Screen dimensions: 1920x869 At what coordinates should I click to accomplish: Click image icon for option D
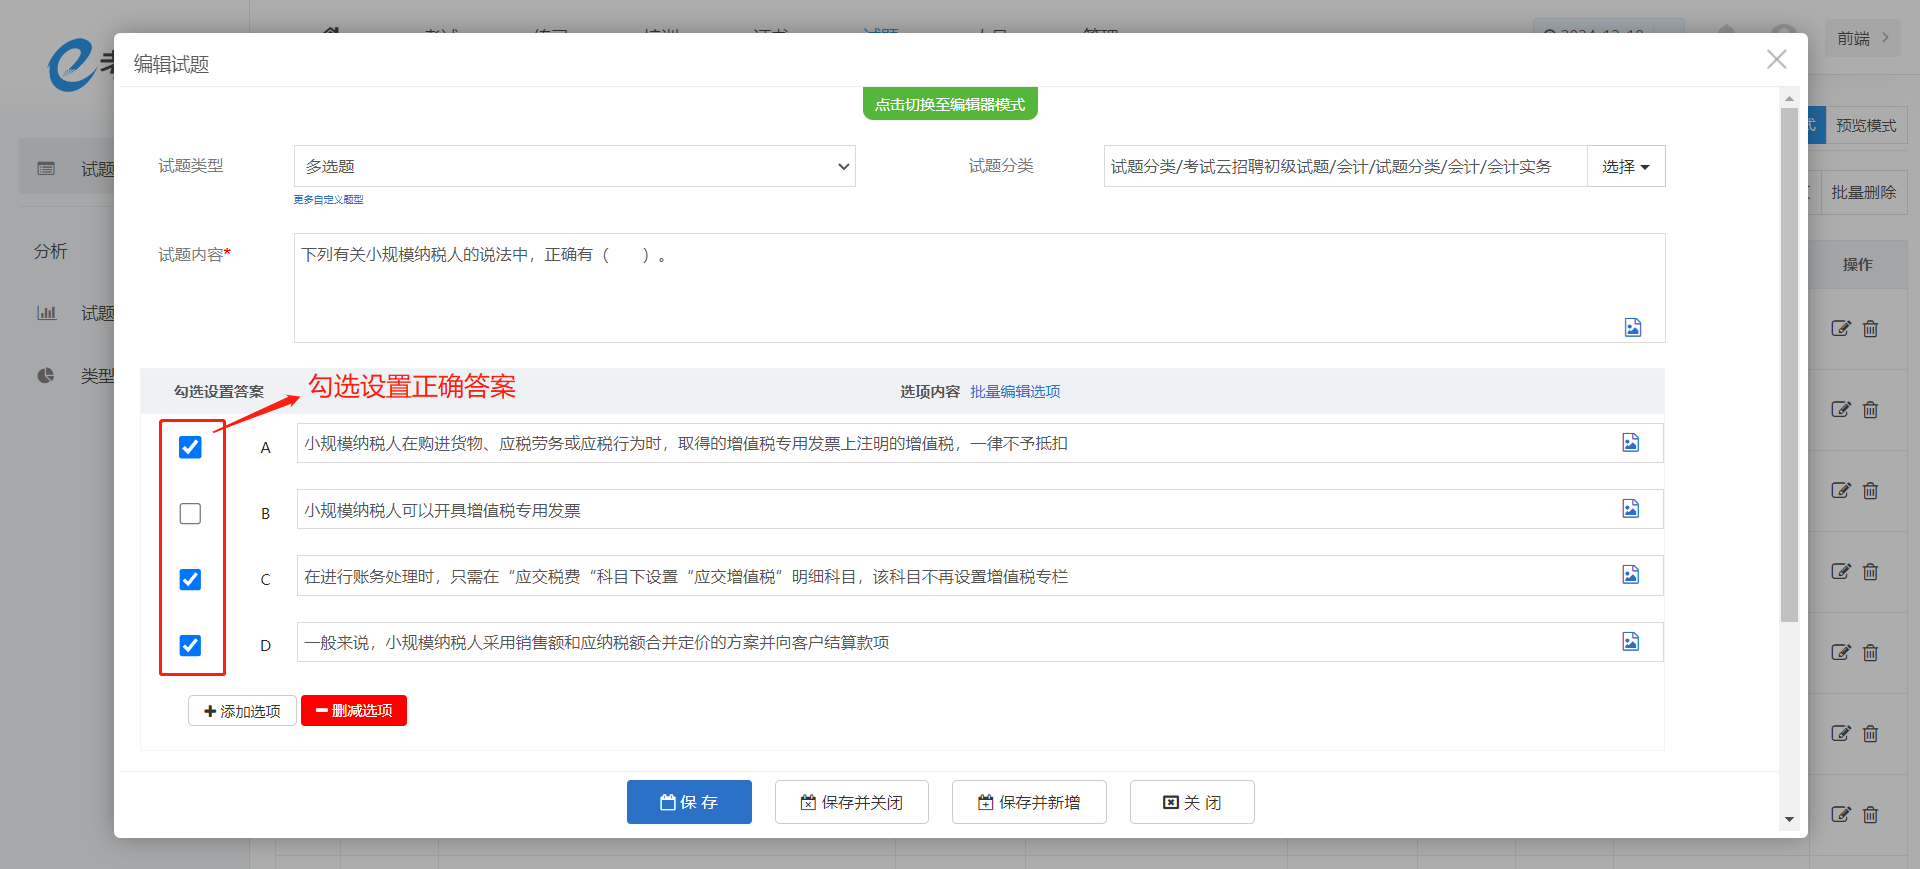1630,641
